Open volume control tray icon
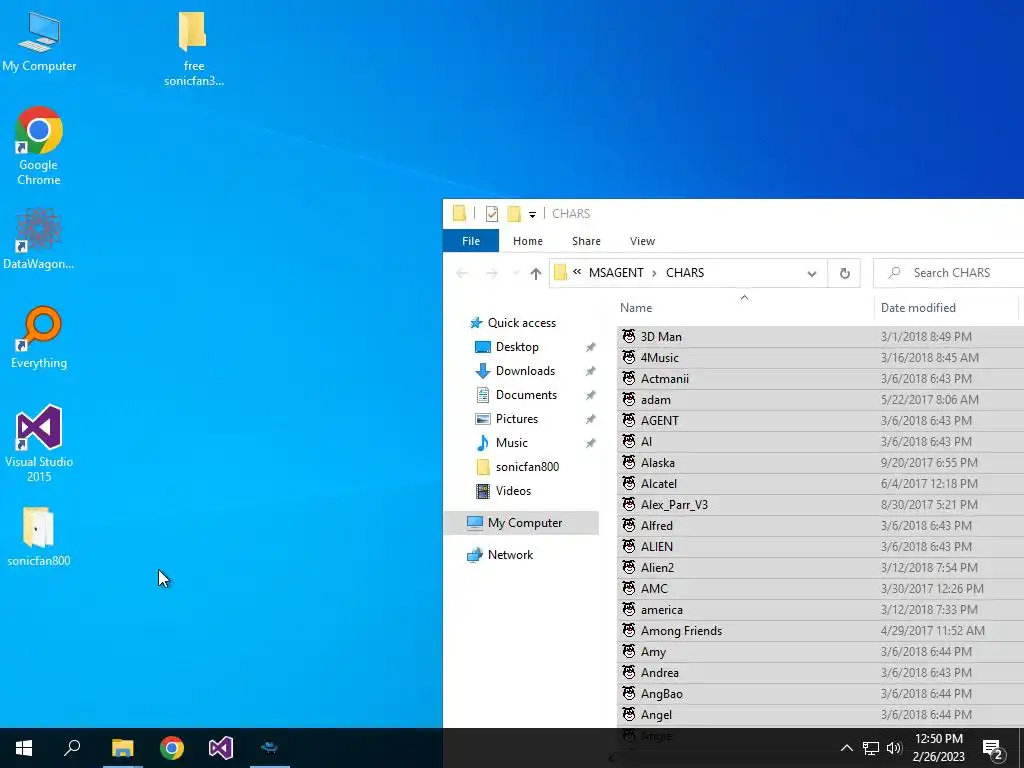The height and width of the screenshot is (768, 1024). coord(894,748)
